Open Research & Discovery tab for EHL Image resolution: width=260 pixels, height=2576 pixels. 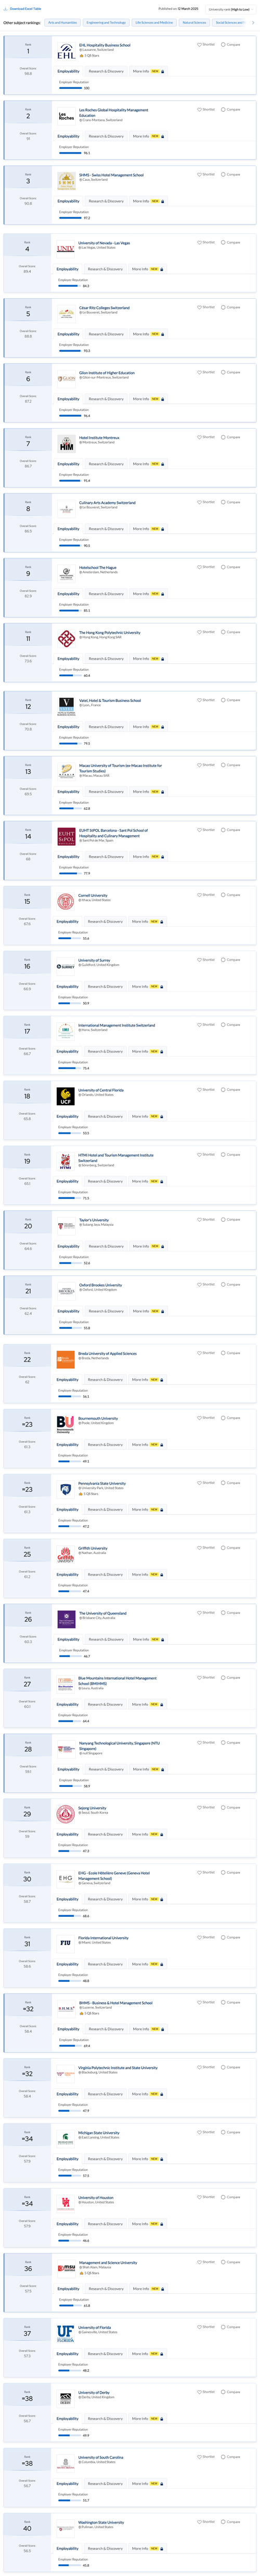(106, 71)
